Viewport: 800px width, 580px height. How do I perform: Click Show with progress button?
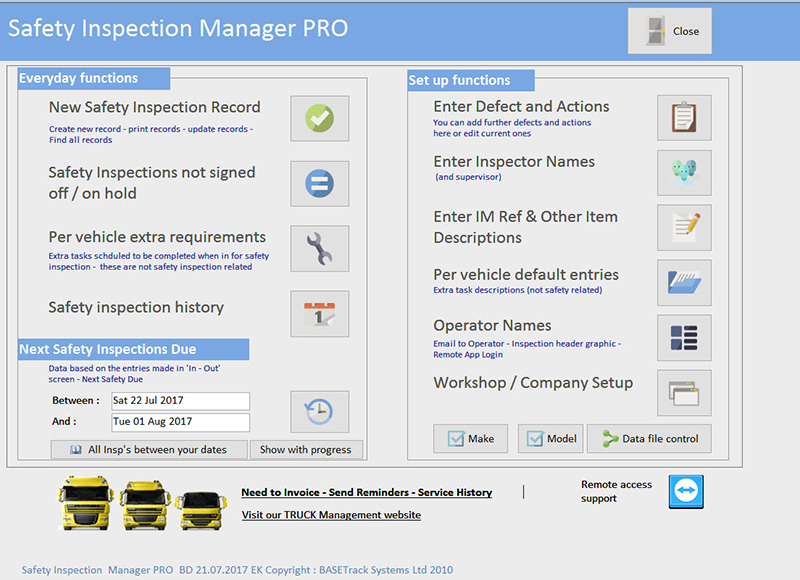pos(306,450)
